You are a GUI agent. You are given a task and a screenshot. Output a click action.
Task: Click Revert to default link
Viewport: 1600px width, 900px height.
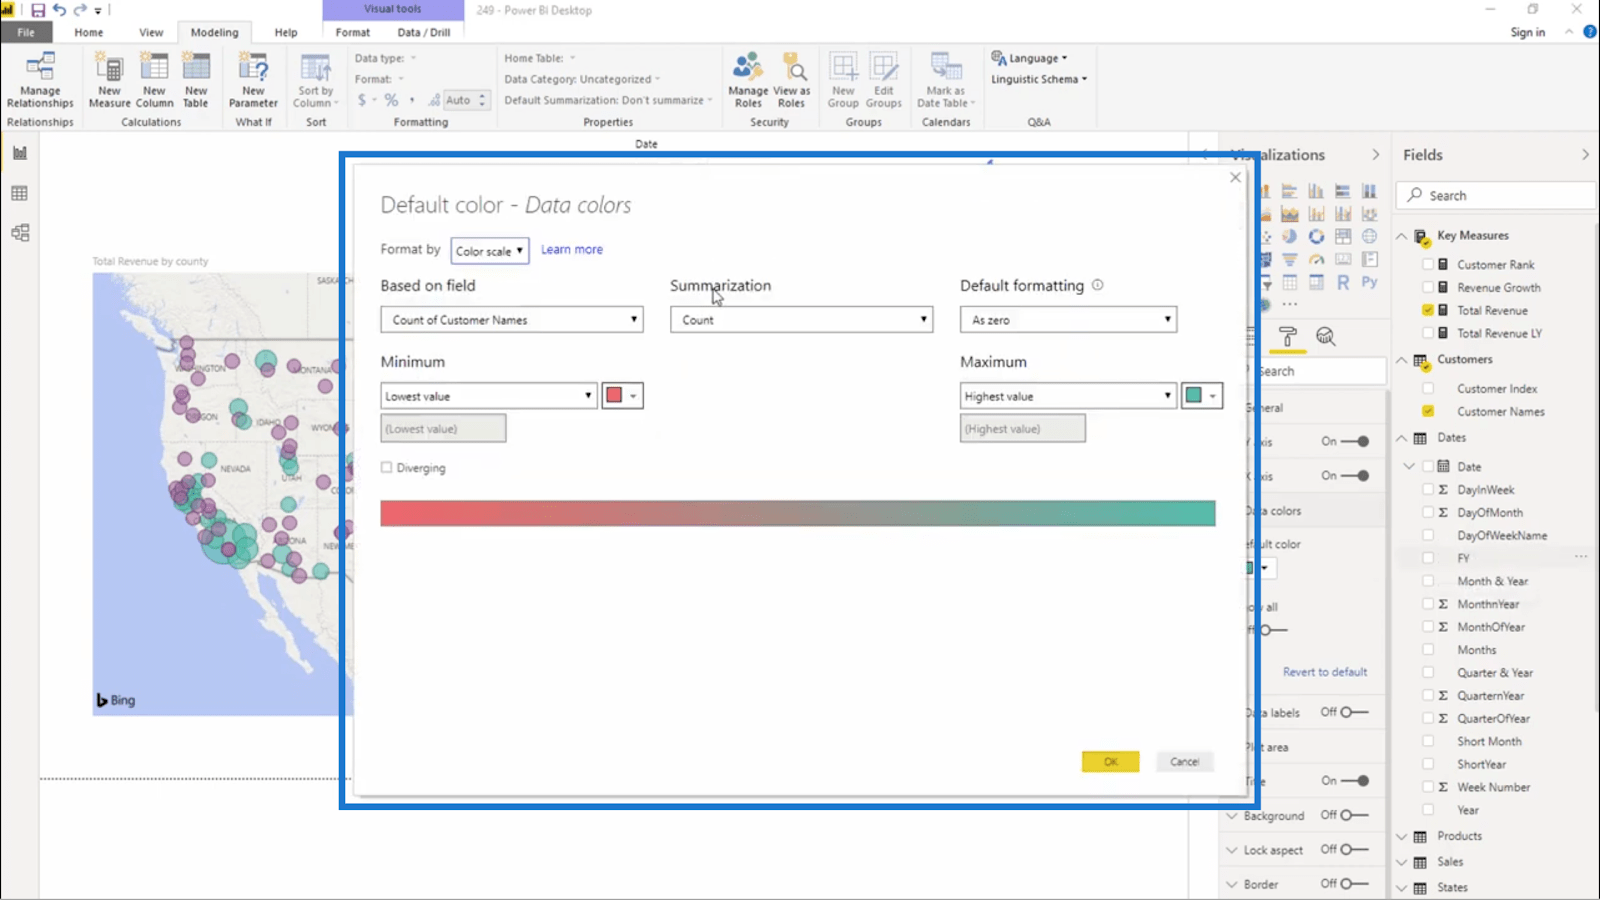[x=1325, y=672]
